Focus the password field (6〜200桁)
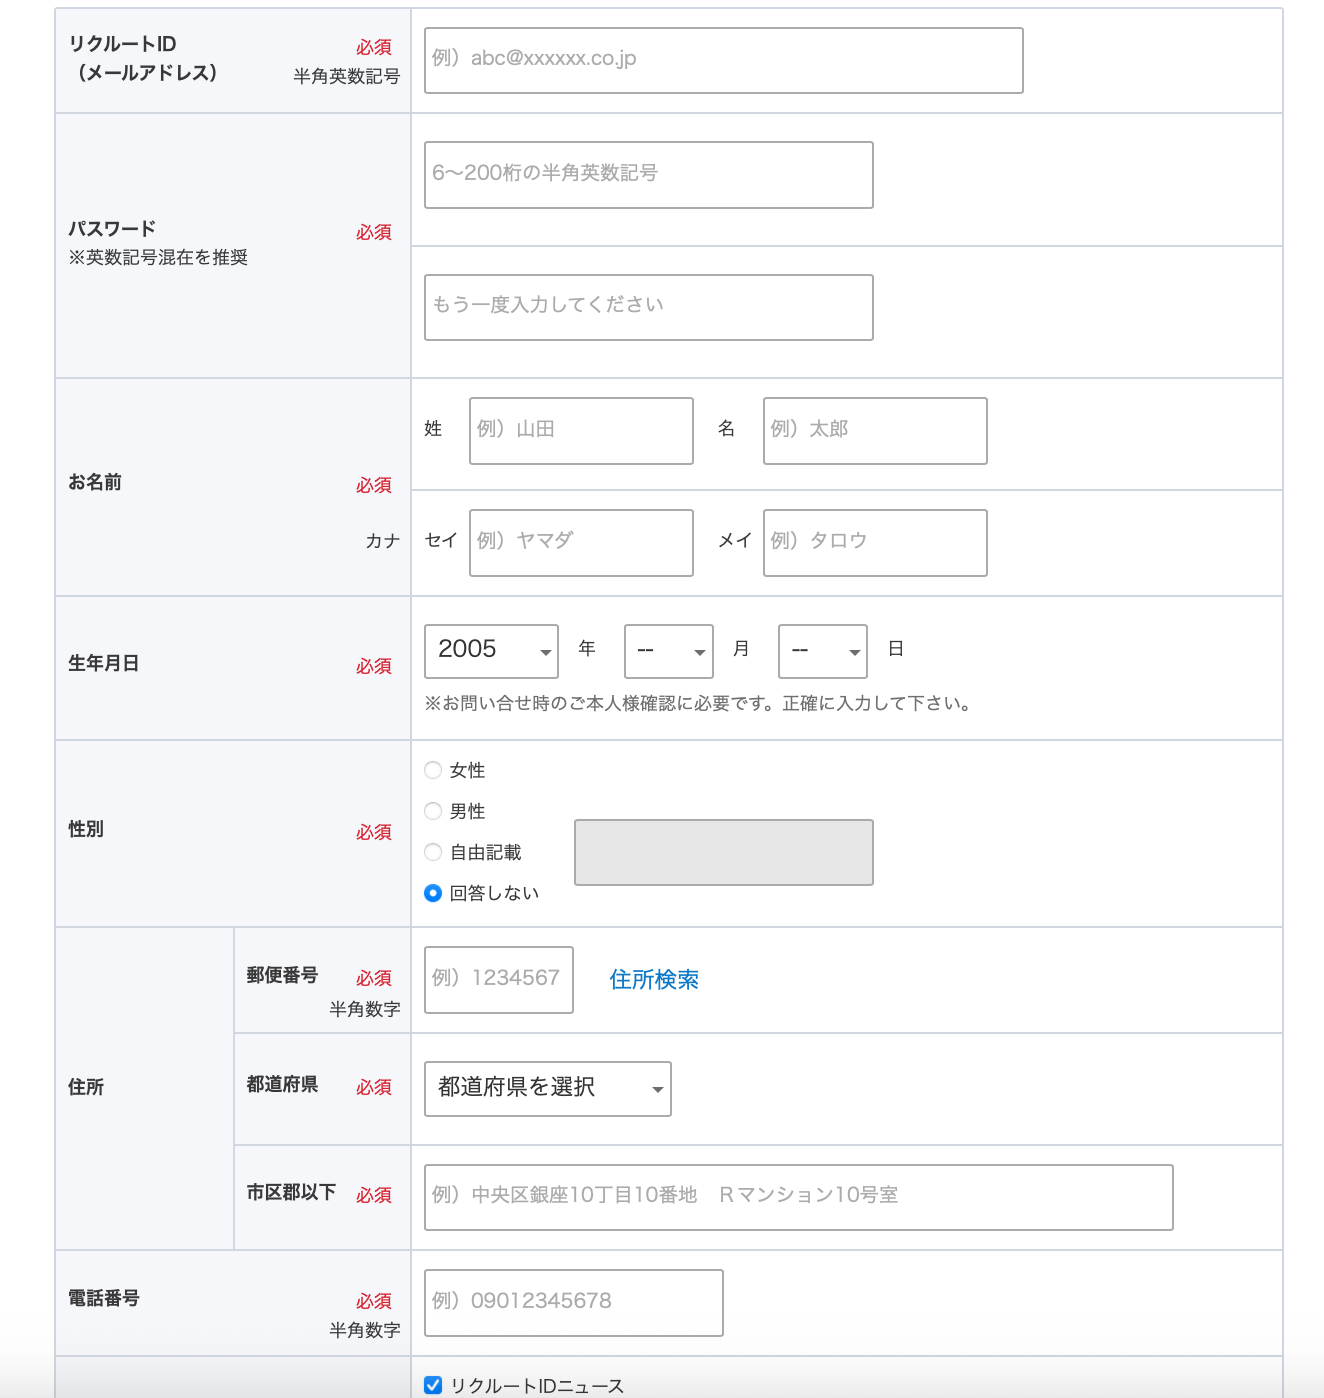Screen dimensions: 1324x1398 tap(648, 175)
